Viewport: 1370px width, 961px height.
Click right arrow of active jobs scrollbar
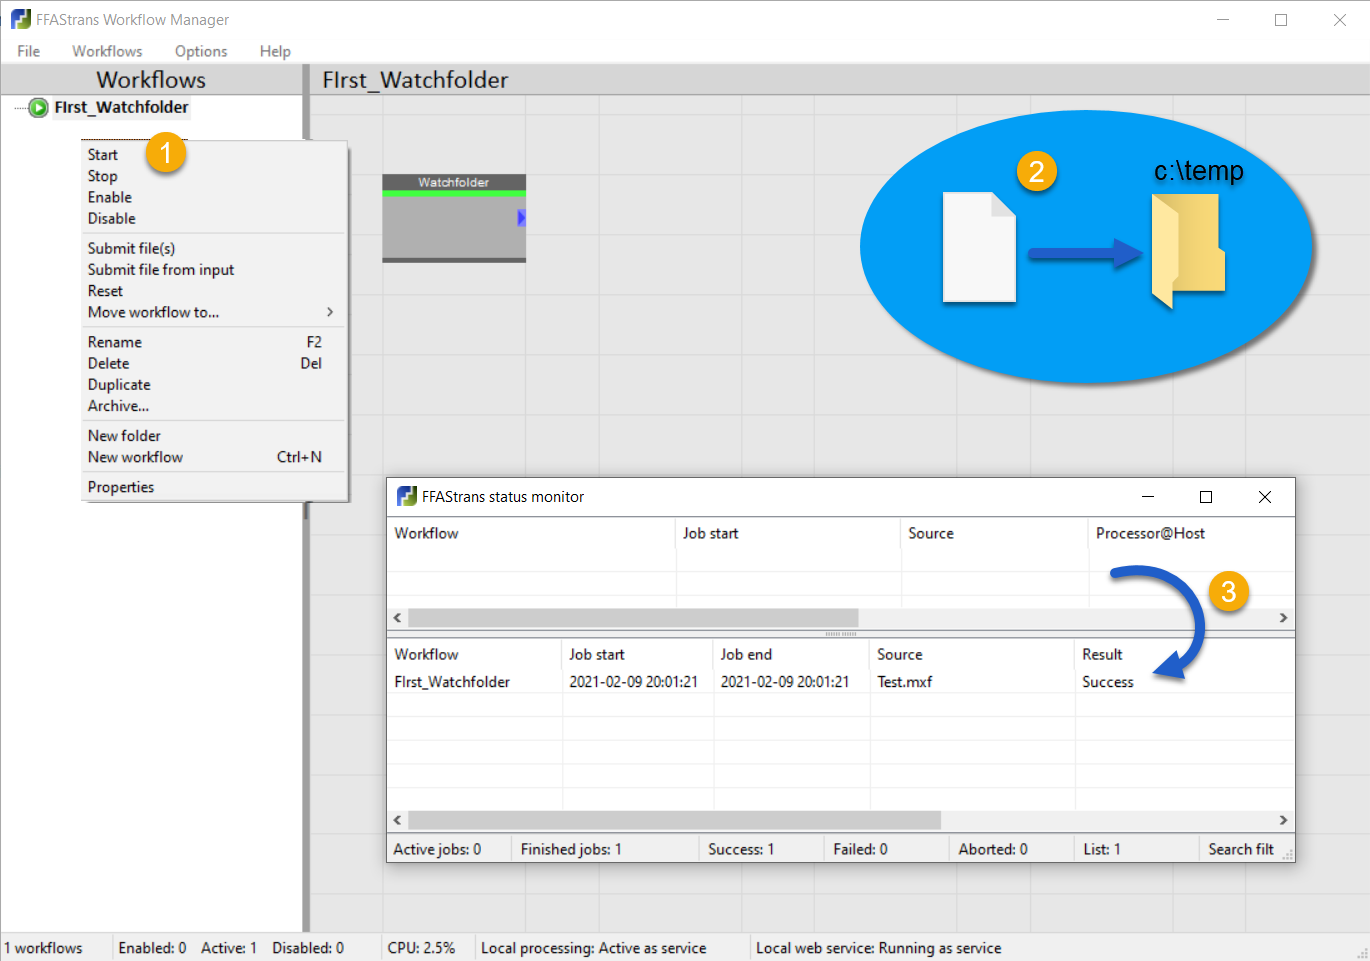pos(1284,618)
